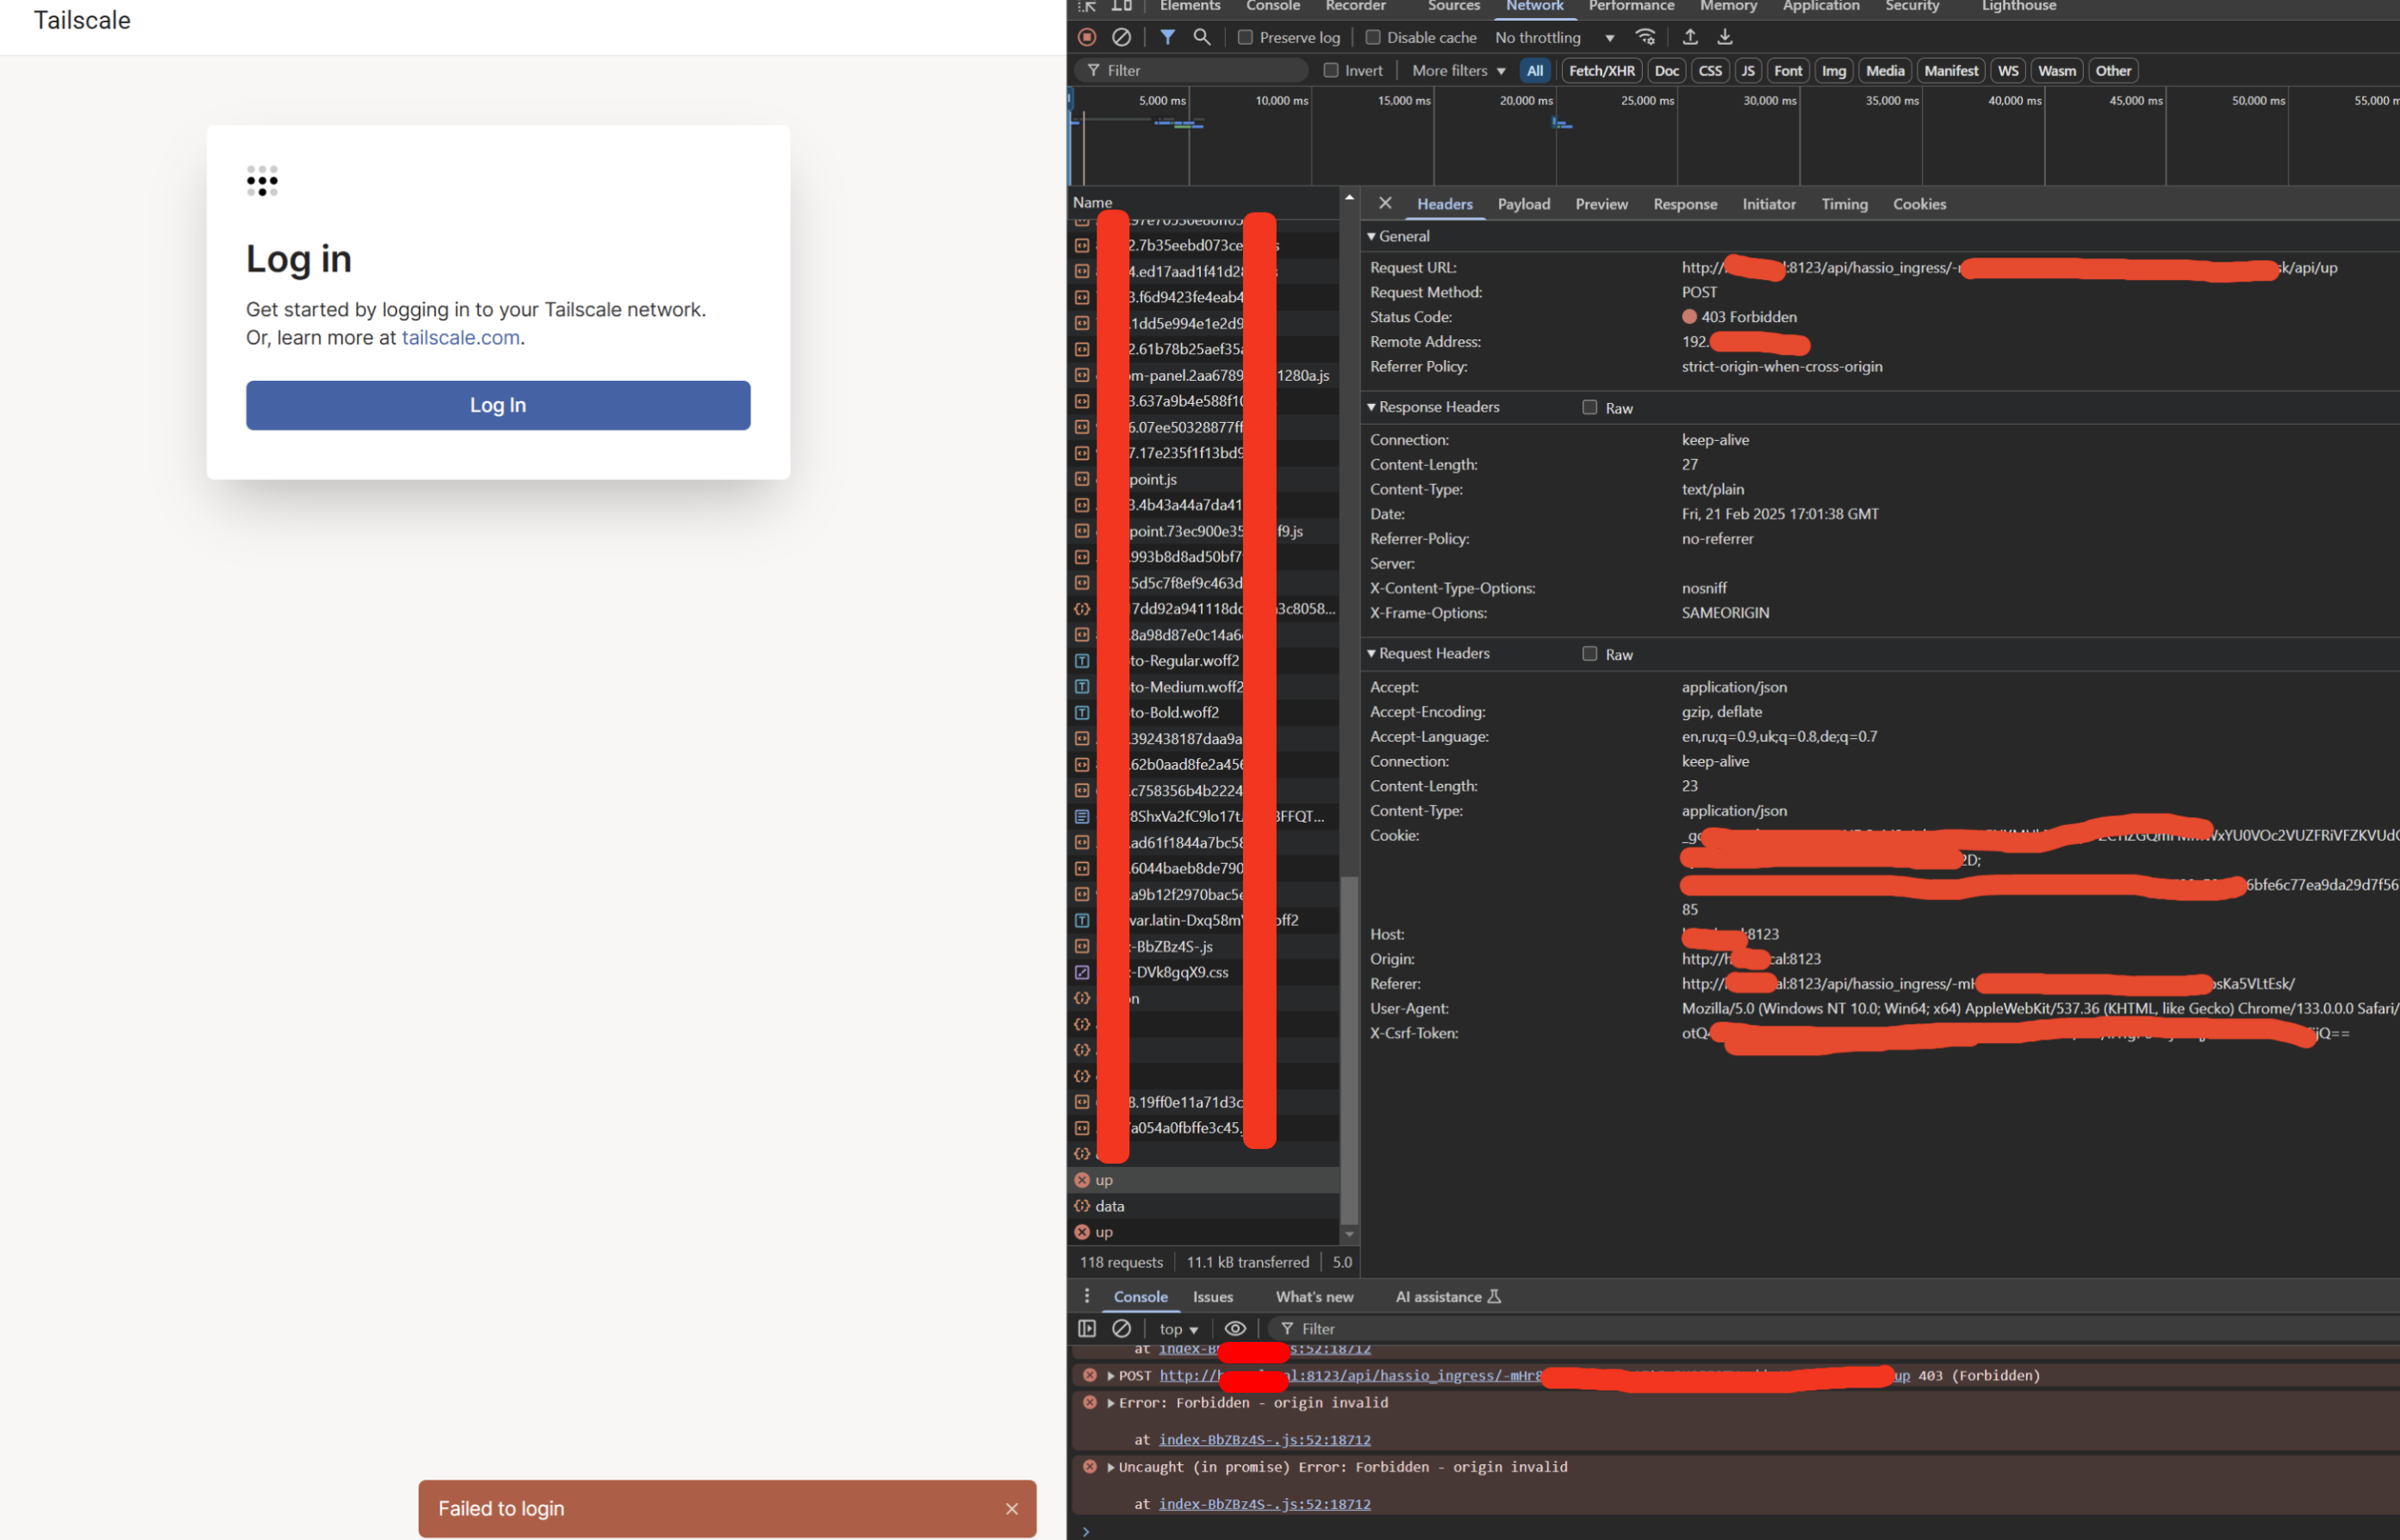Tick the Invert filter checkbox

[1331, 70]
